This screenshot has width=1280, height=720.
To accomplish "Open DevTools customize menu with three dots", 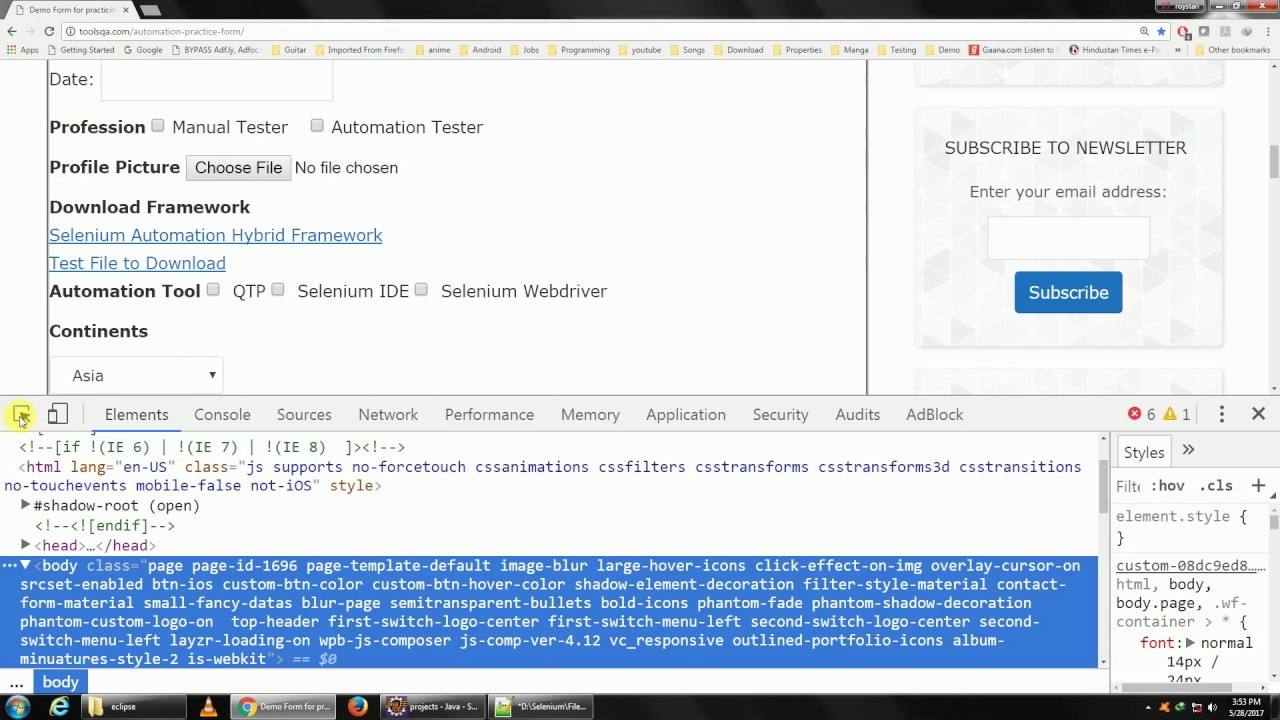I will pyautogui.click(x=1221, y=414).
